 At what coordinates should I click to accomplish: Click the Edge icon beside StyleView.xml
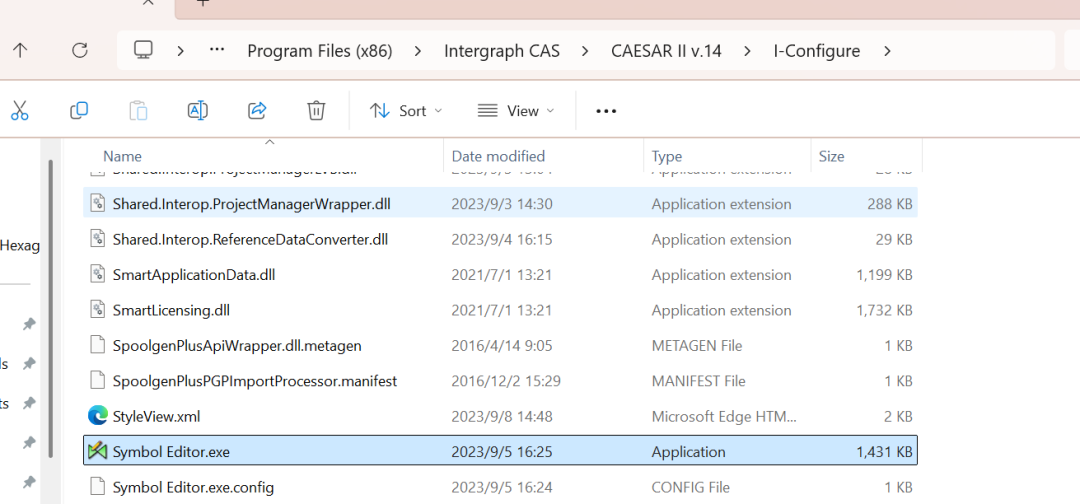(x=98, y=416)
